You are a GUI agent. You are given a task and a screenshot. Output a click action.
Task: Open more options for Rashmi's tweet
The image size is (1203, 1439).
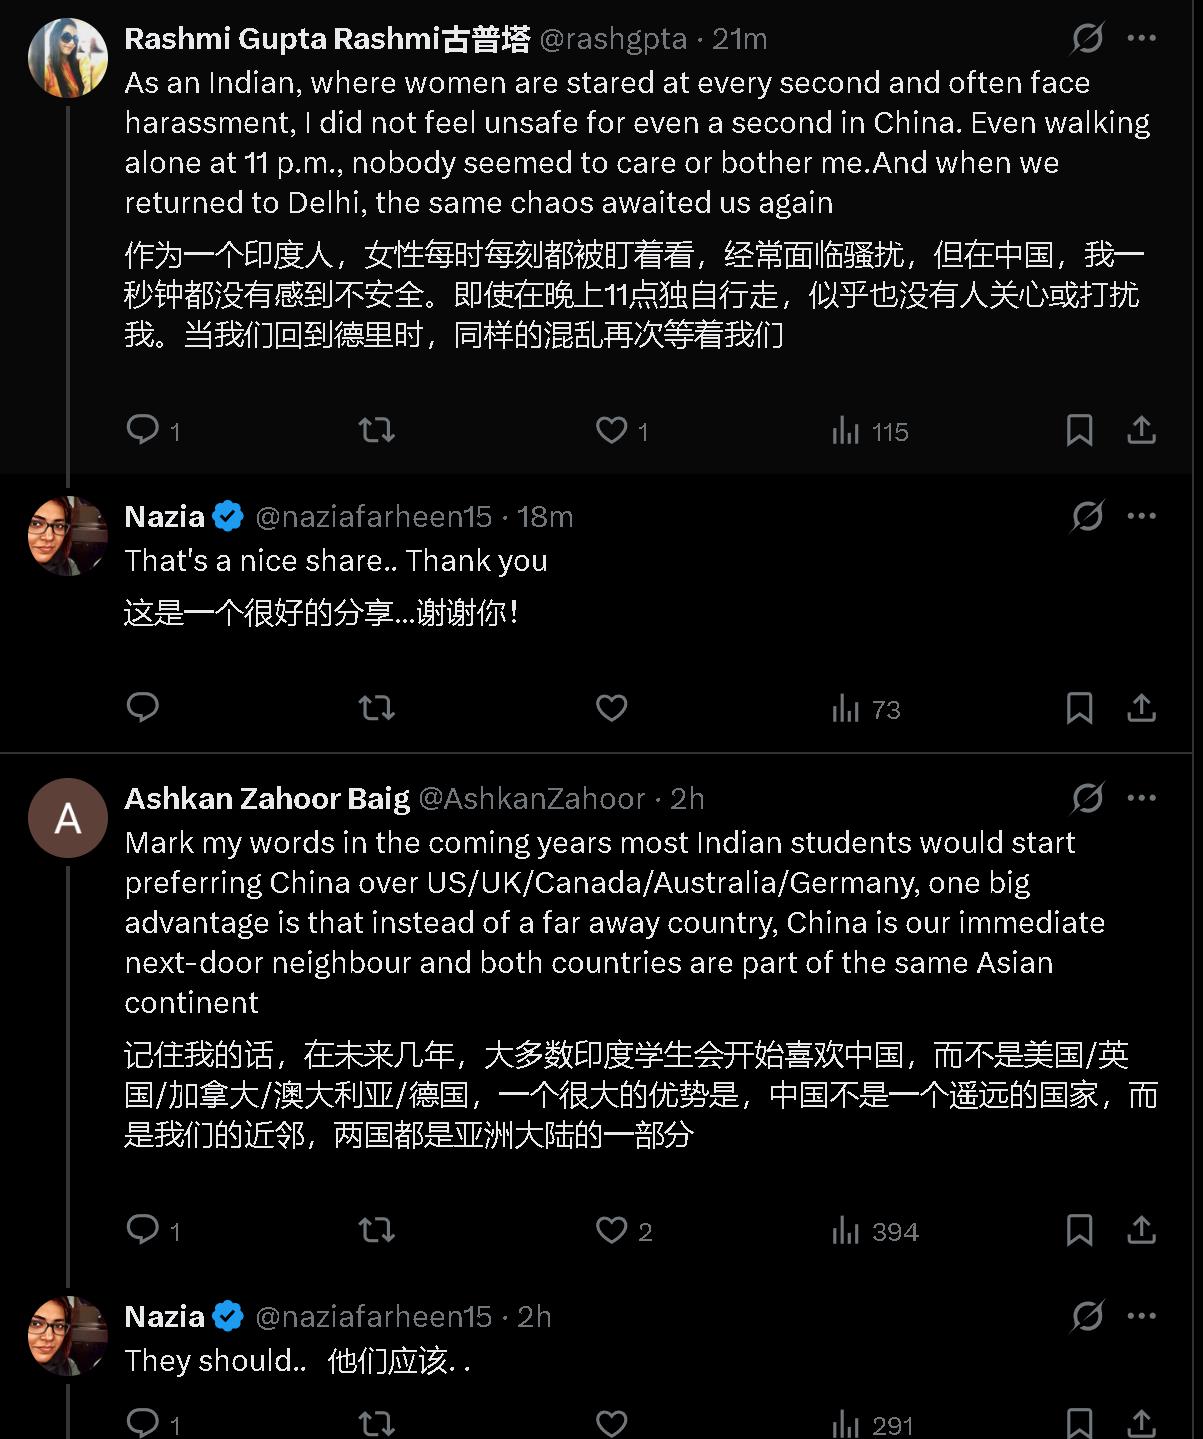(1141, 38)
